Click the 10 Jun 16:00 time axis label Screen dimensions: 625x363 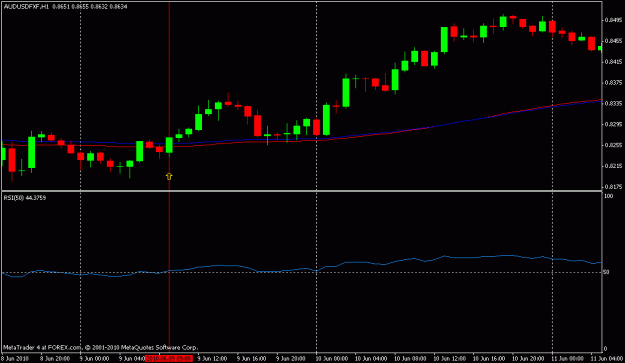(489, 359)
